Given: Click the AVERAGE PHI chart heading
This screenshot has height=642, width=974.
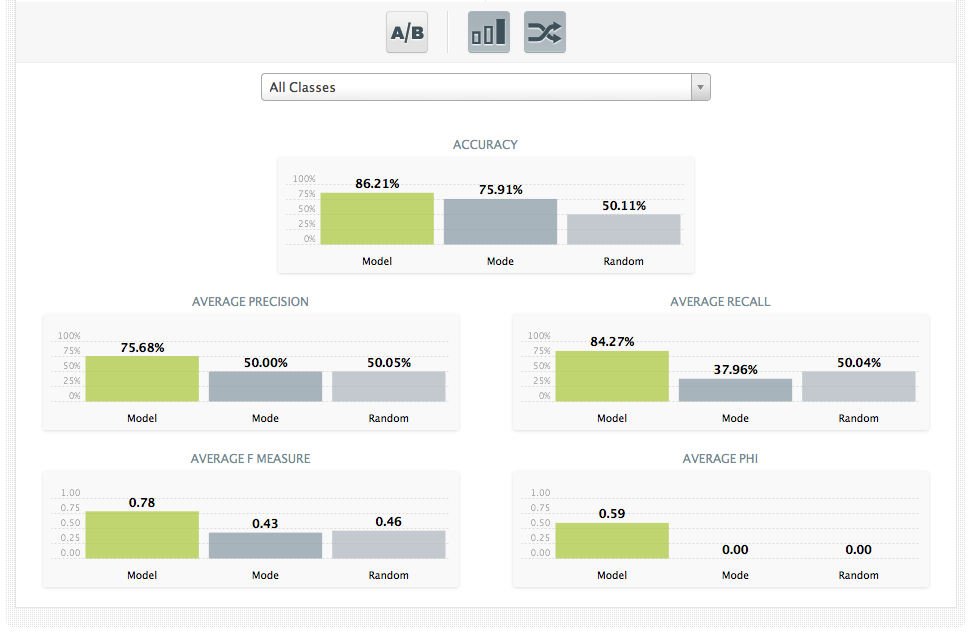Looking at the screenshot, I should pos(720,459).
